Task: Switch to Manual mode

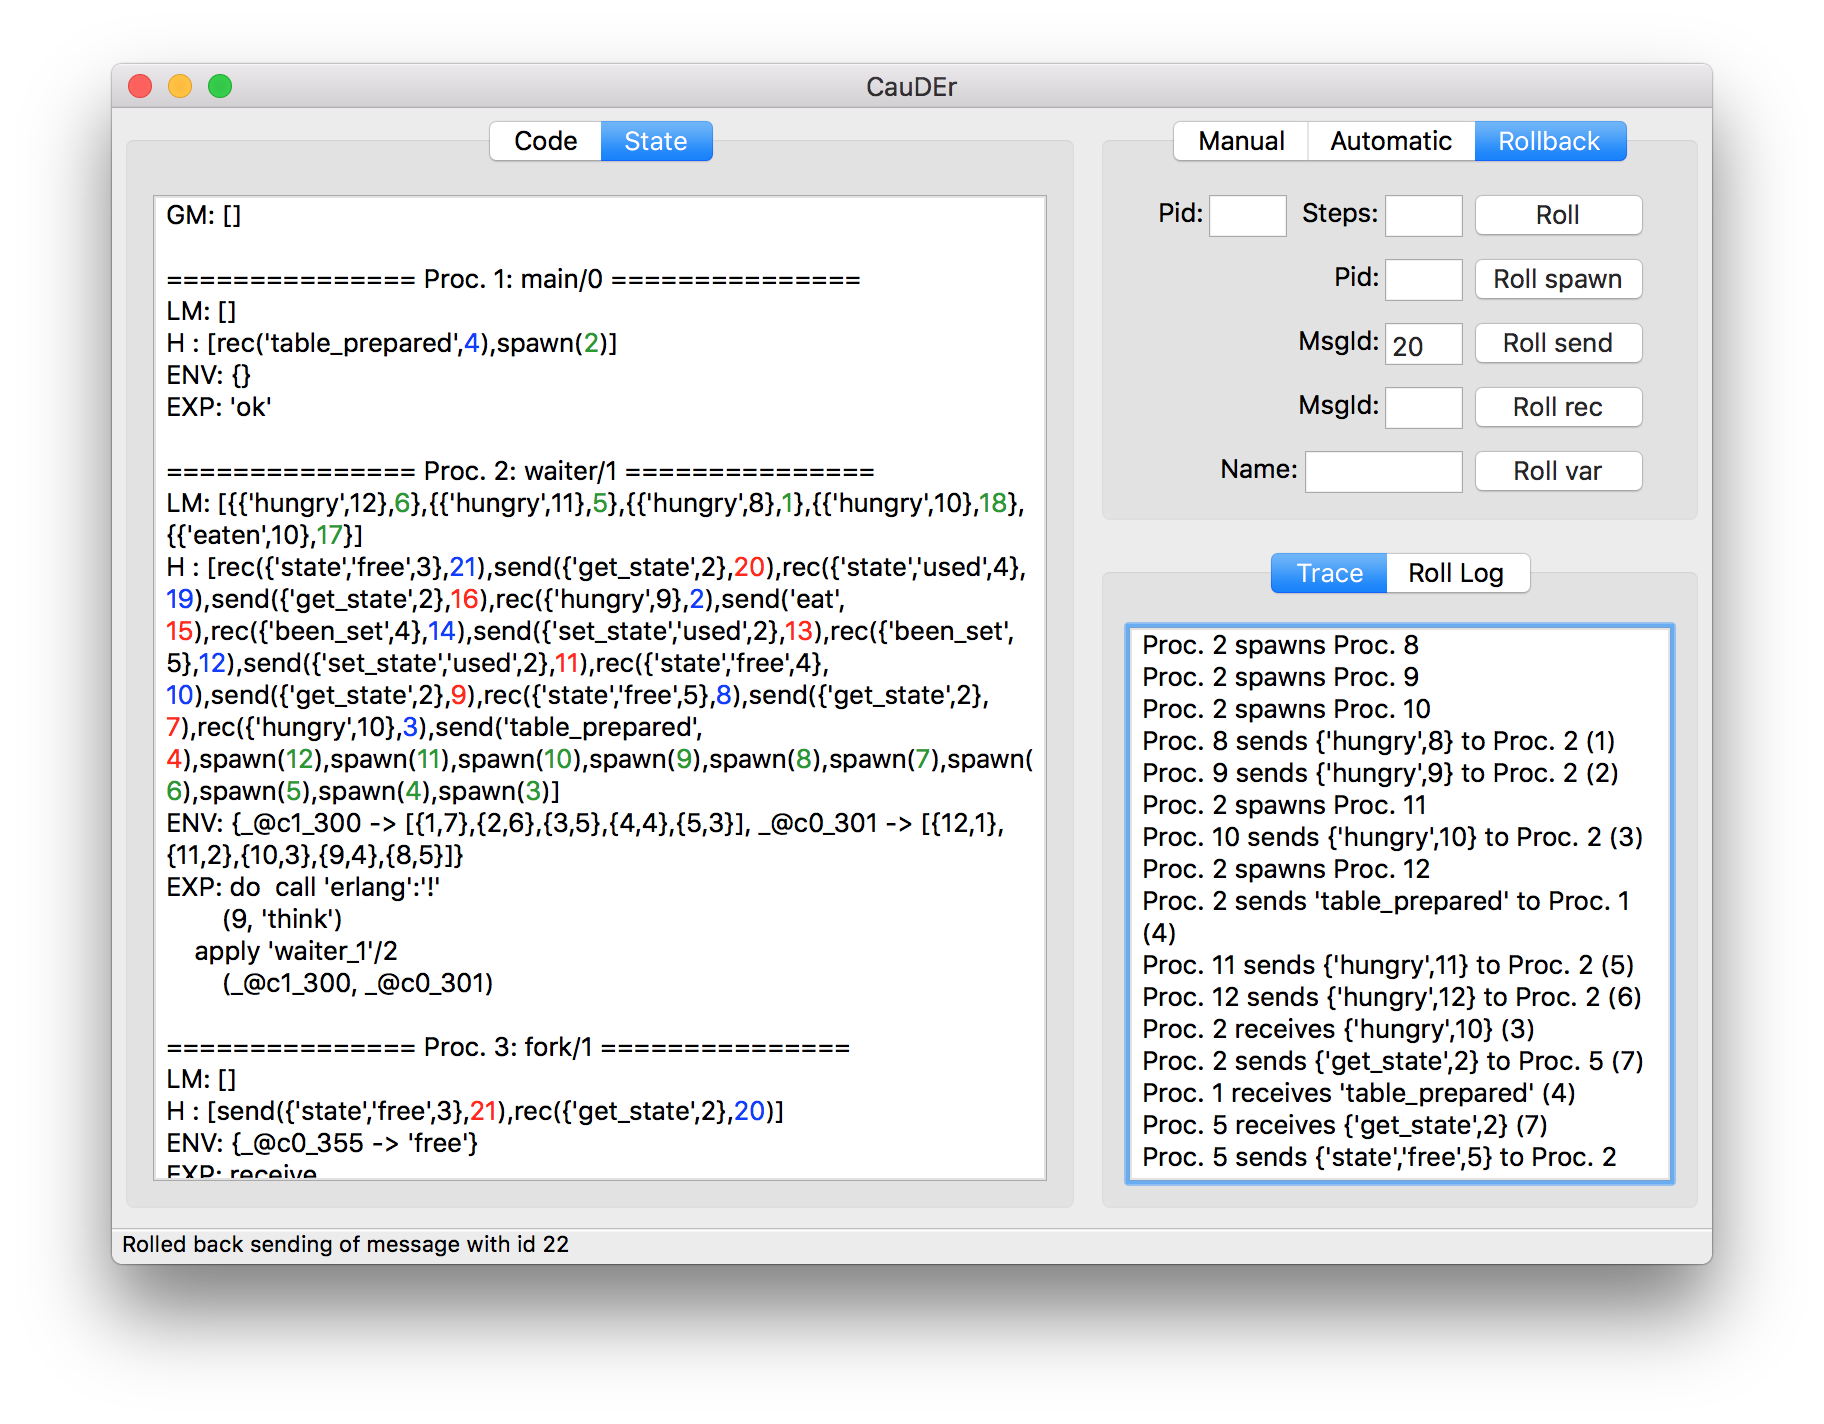Action: coord(1240,141)
